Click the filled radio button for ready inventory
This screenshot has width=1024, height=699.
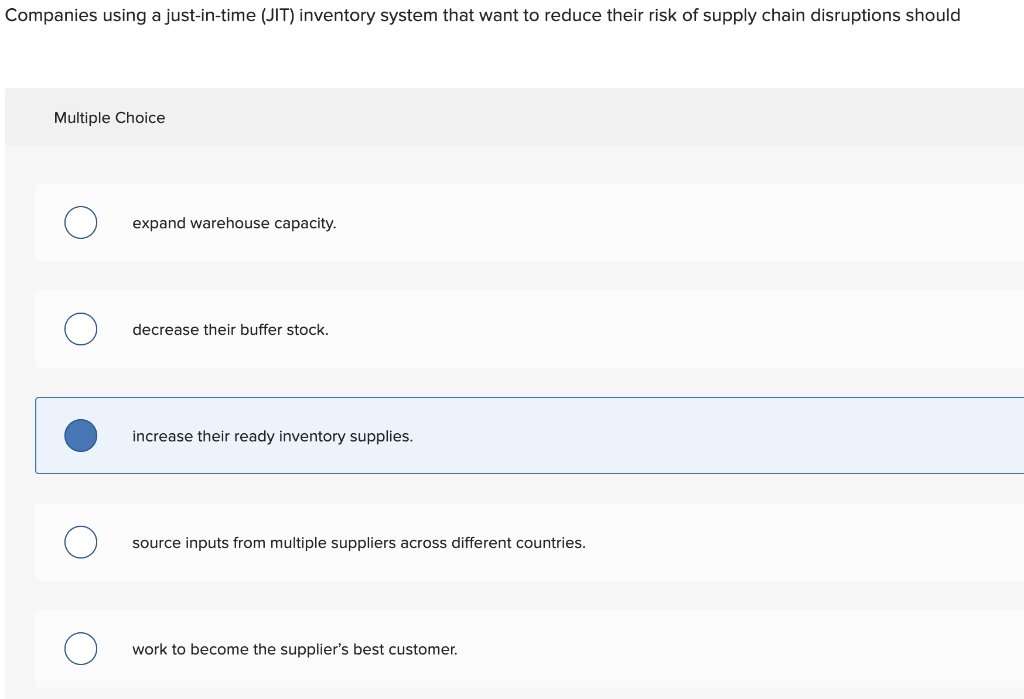coord(81,436)
